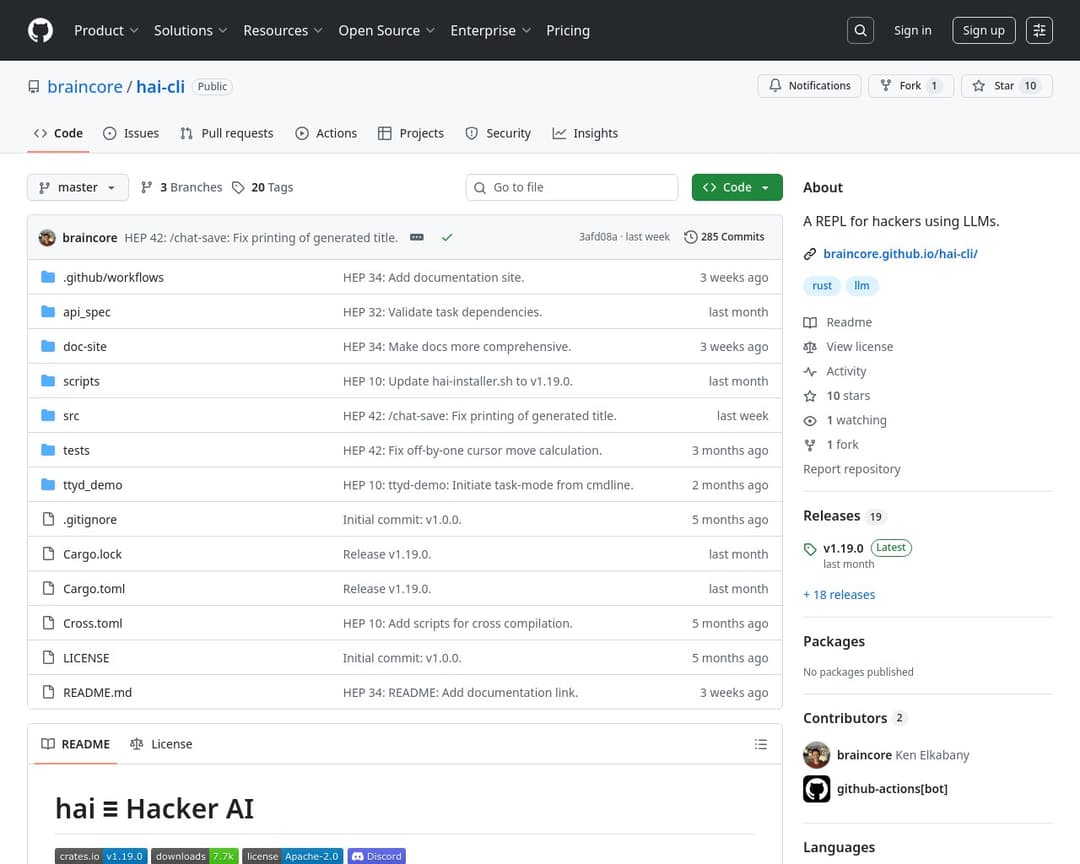The image size is (1080, 864).
Task: Click the commit message ellipsis icon
Action: [417, 237]
